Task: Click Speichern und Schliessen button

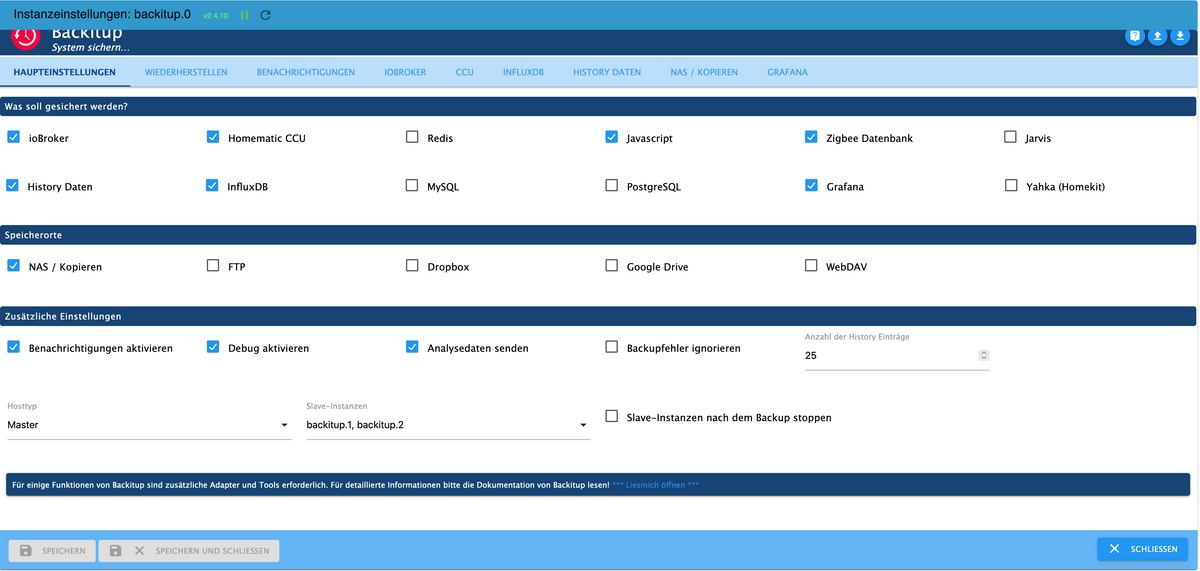Action: (189, 550)
